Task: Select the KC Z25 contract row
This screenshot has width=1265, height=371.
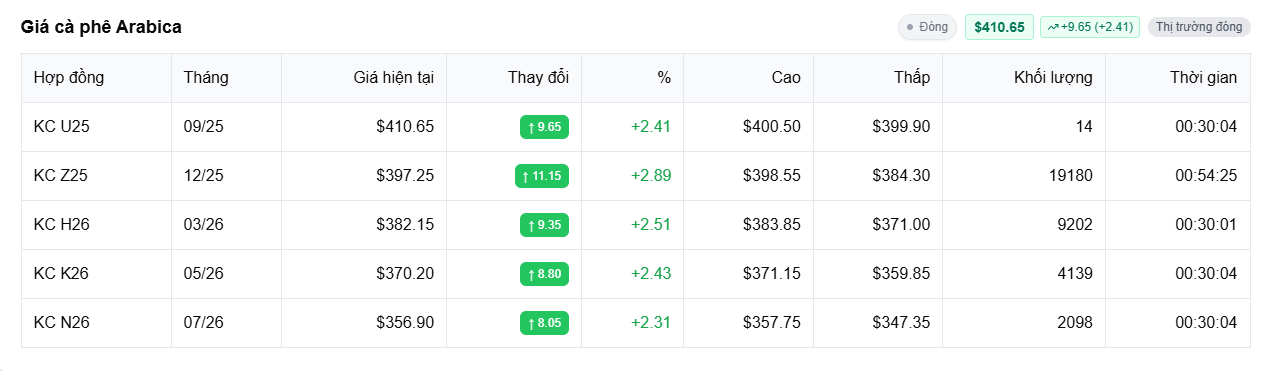Action: (x=636, y=176)
